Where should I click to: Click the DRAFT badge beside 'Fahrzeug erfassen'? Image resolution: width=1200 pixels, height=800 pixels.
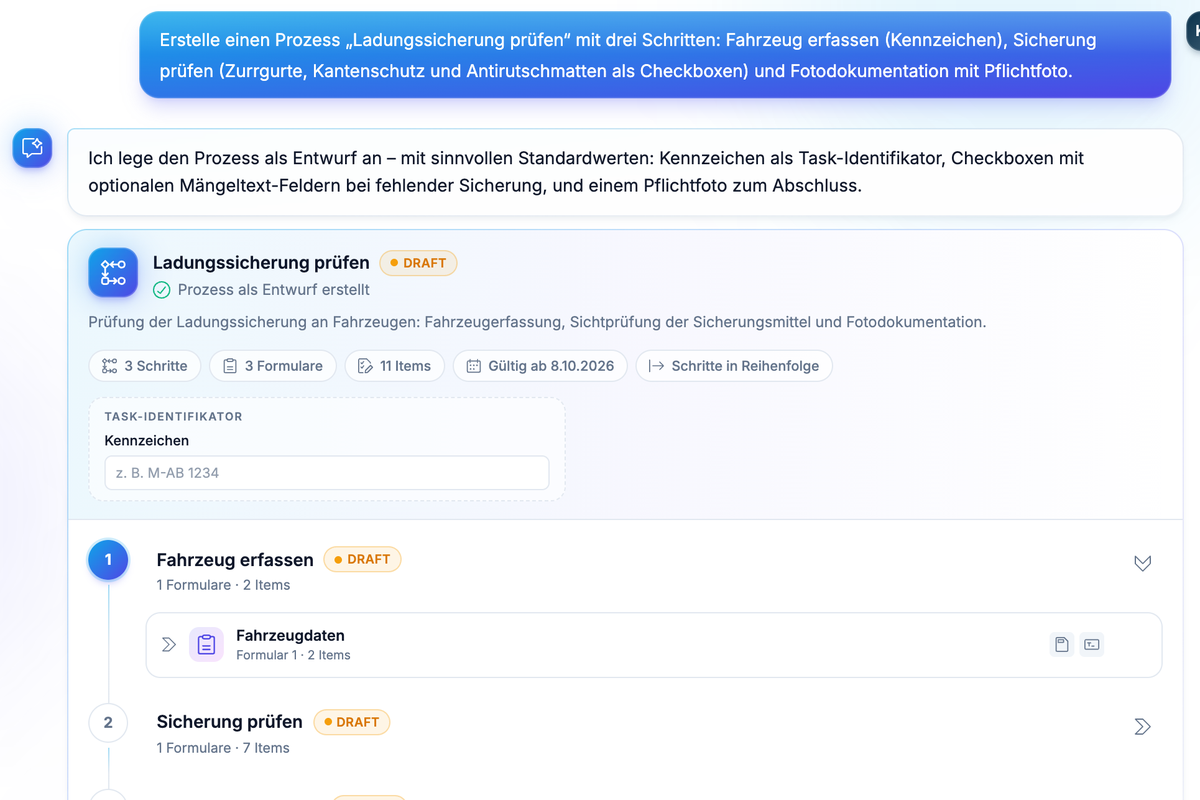362,559
